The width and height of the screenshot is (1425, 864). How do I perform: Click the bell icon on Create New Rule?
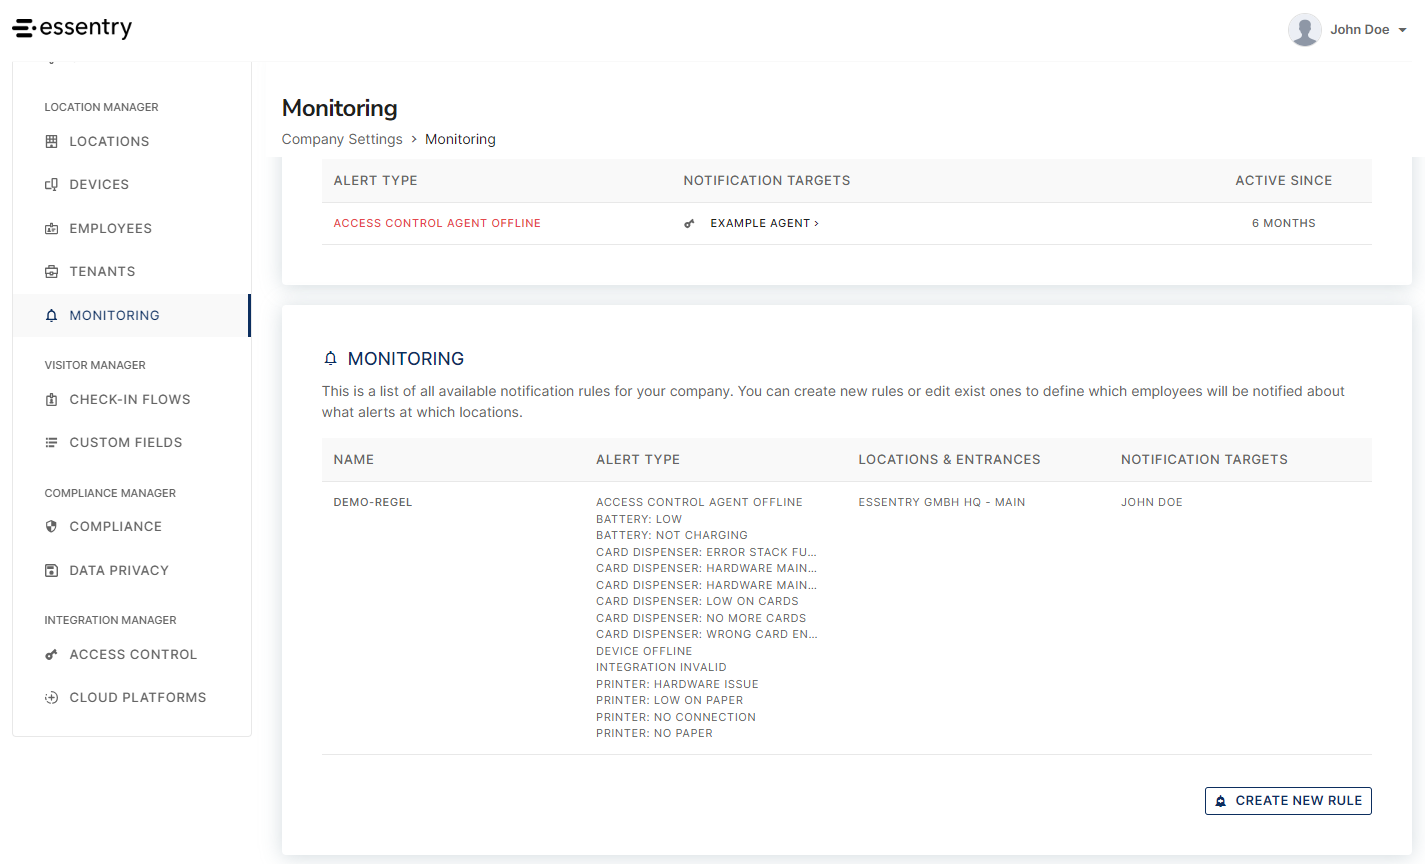[1220, 801]
